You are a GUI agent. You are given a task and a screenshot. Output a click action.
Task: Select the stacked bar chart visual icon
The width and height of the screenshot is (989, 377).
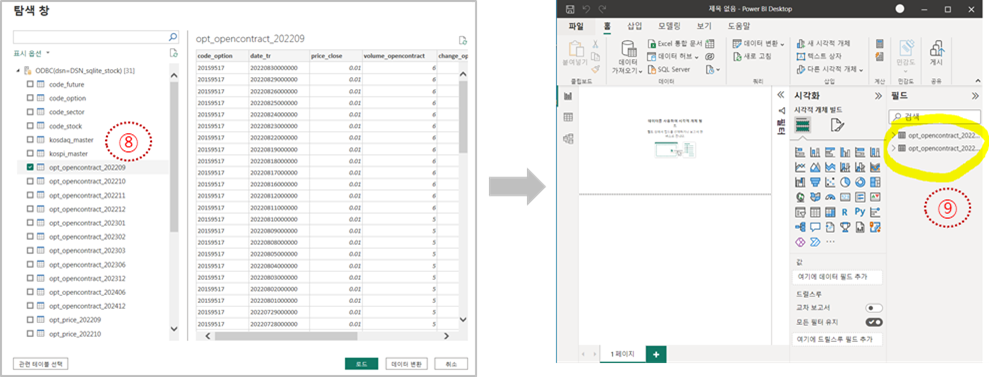coord(800,152)
